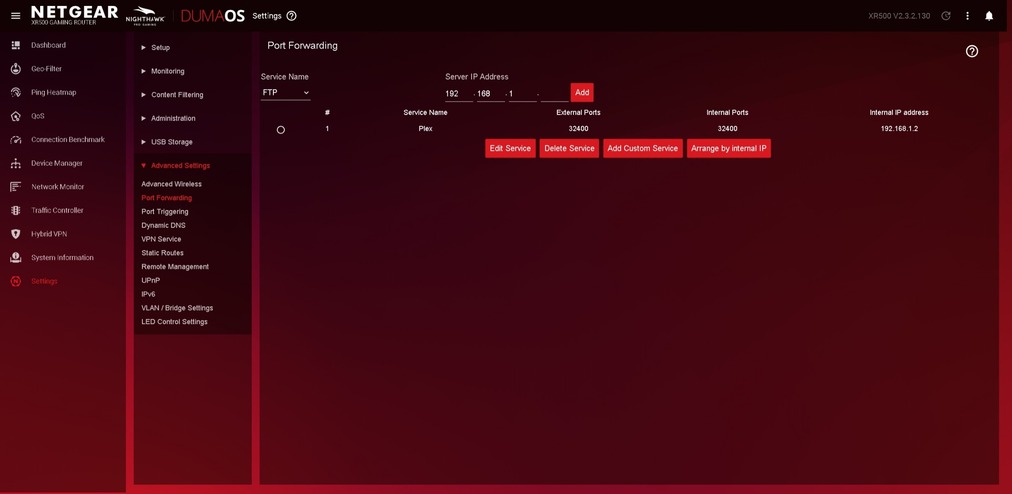Click the Nighthawk Pro Gaming logo

coord(146,15)
